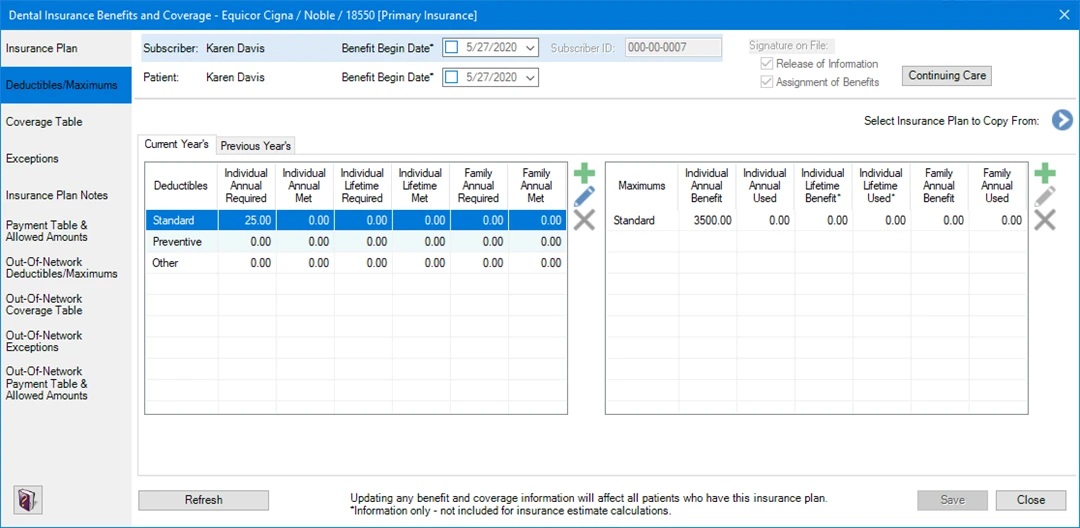The image size is (1080, 528).
Task: Toggle Subscriber Benefit Begin Date checkbox
Action: pos(451,48)
